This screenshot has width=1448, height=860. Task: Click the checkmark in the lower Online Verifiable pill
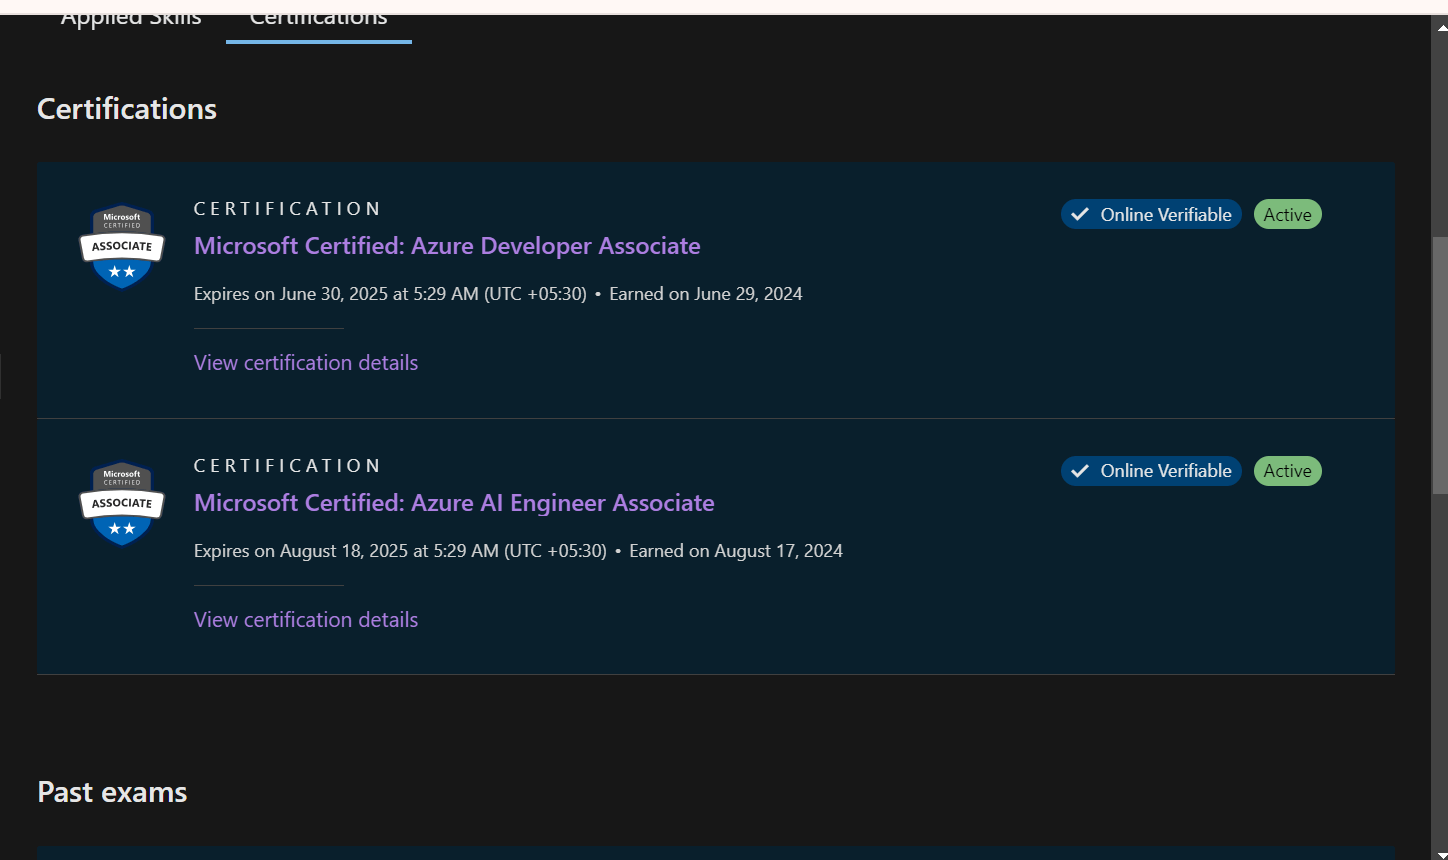pos(1079,471)
